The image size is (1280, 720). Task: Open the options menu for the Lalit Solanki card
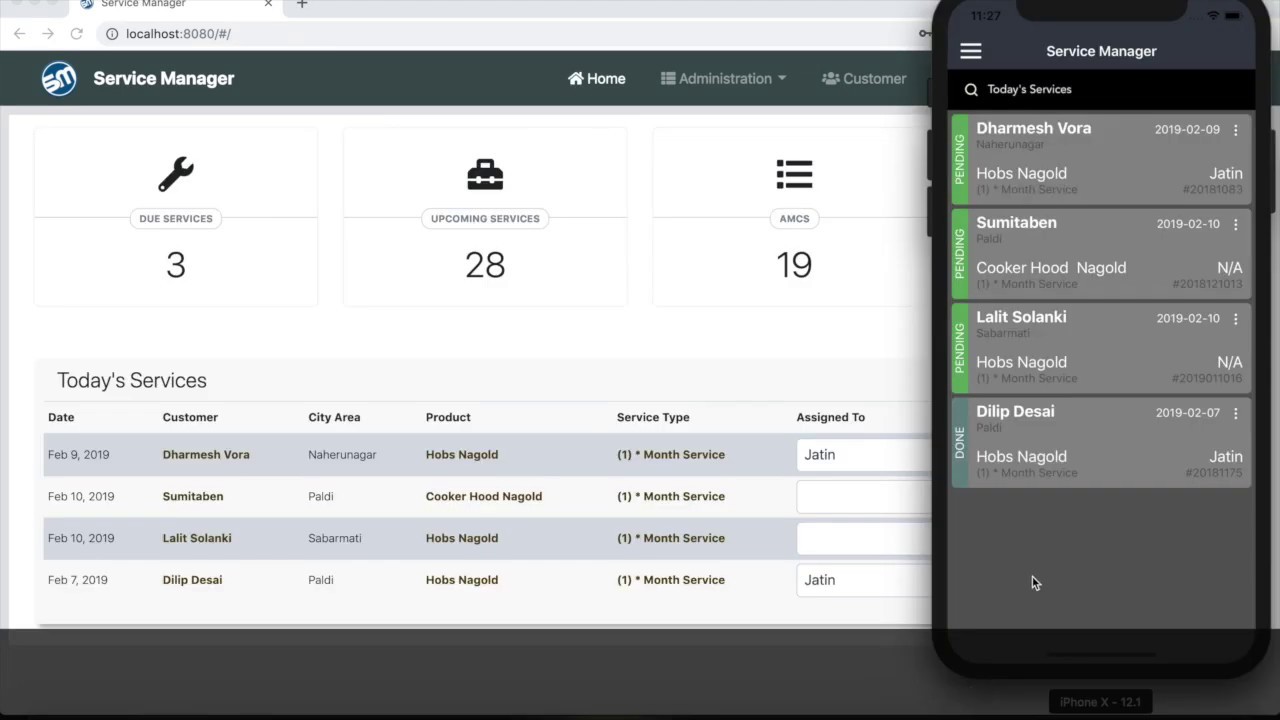[1236, 319]
